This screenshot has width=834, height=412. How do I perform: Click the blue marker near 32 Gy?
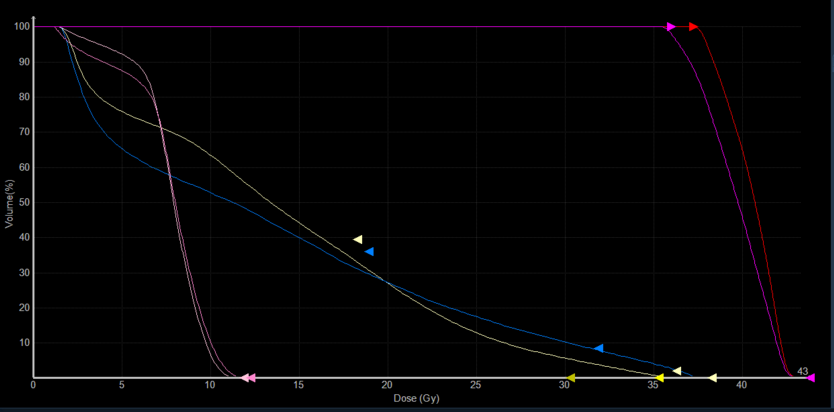(598, 348)
